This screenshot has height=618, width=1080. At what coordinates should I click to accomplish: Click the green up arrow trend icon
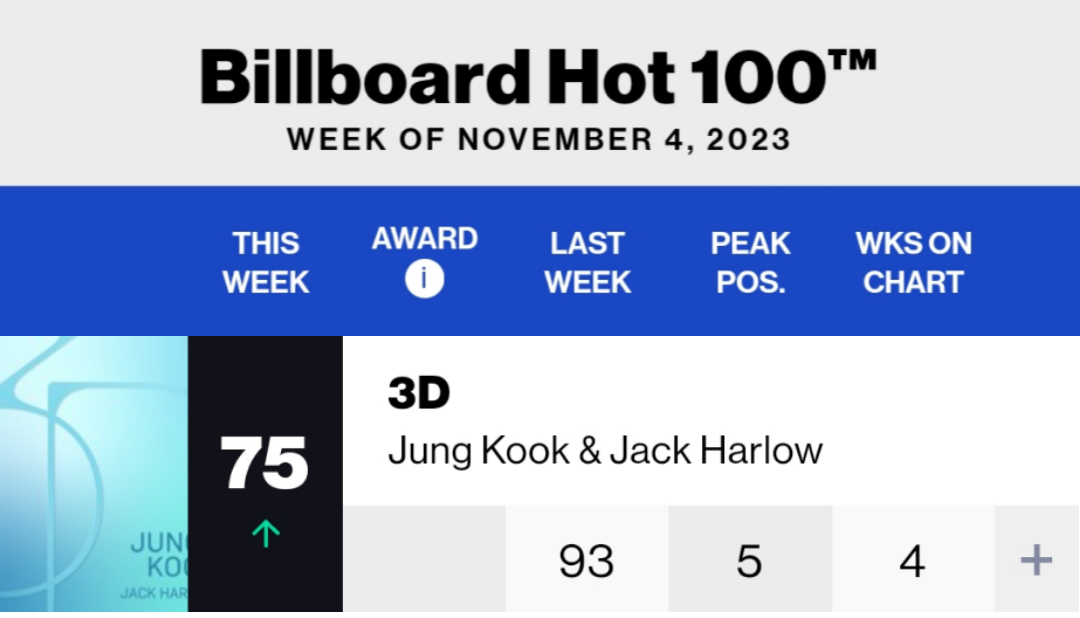266,533
